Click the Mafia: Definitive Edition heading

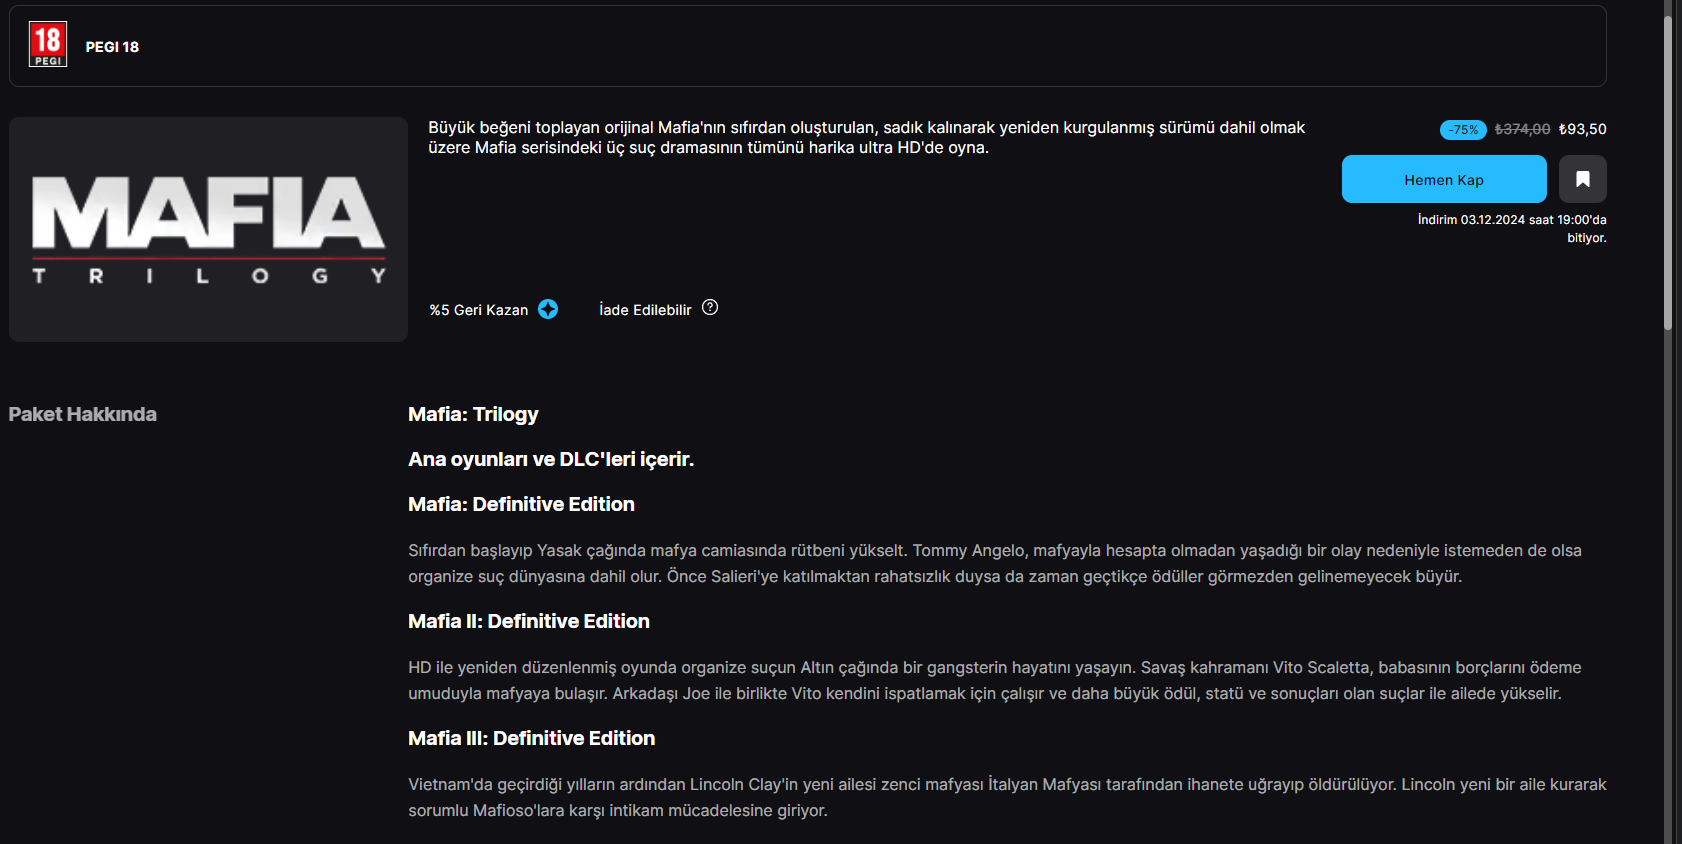click(x=521, y=504)
